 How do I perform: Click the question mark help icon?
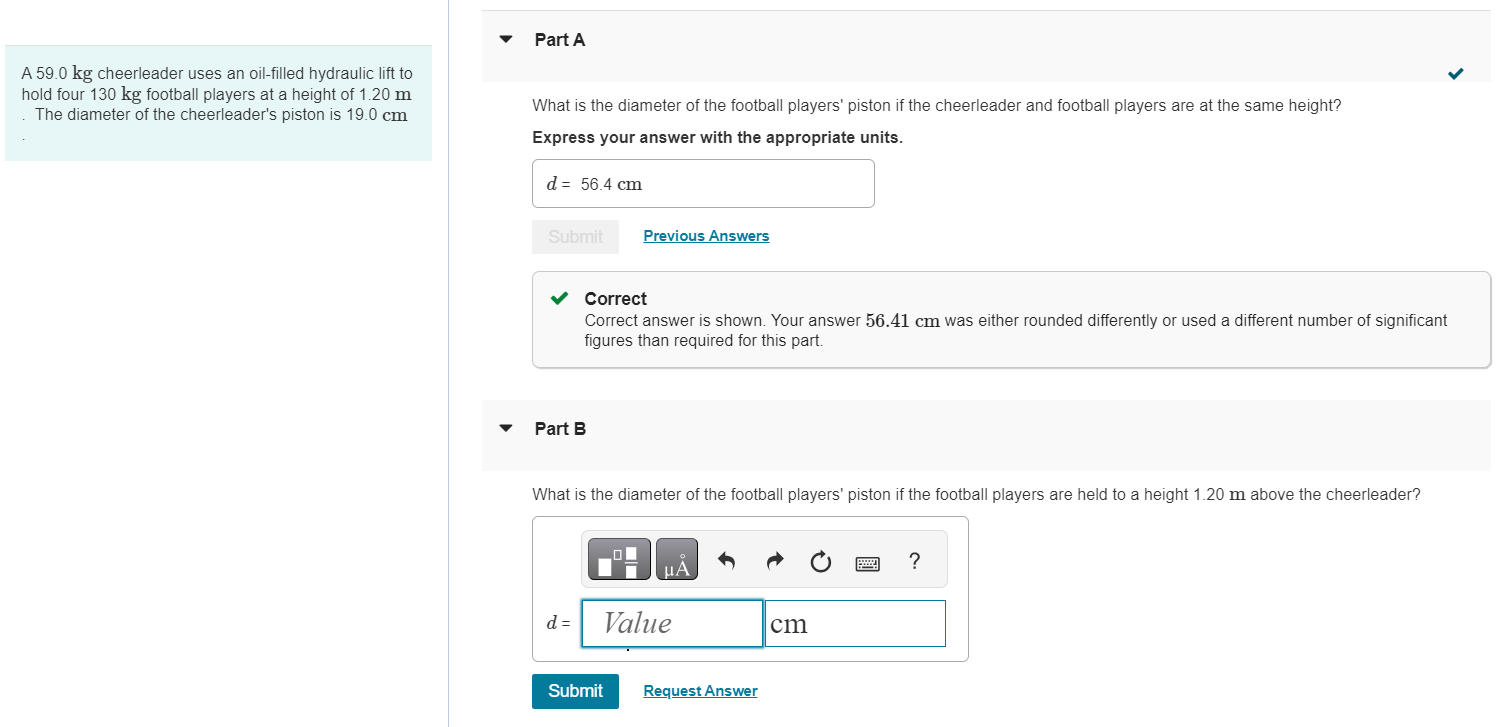(914, 561)
